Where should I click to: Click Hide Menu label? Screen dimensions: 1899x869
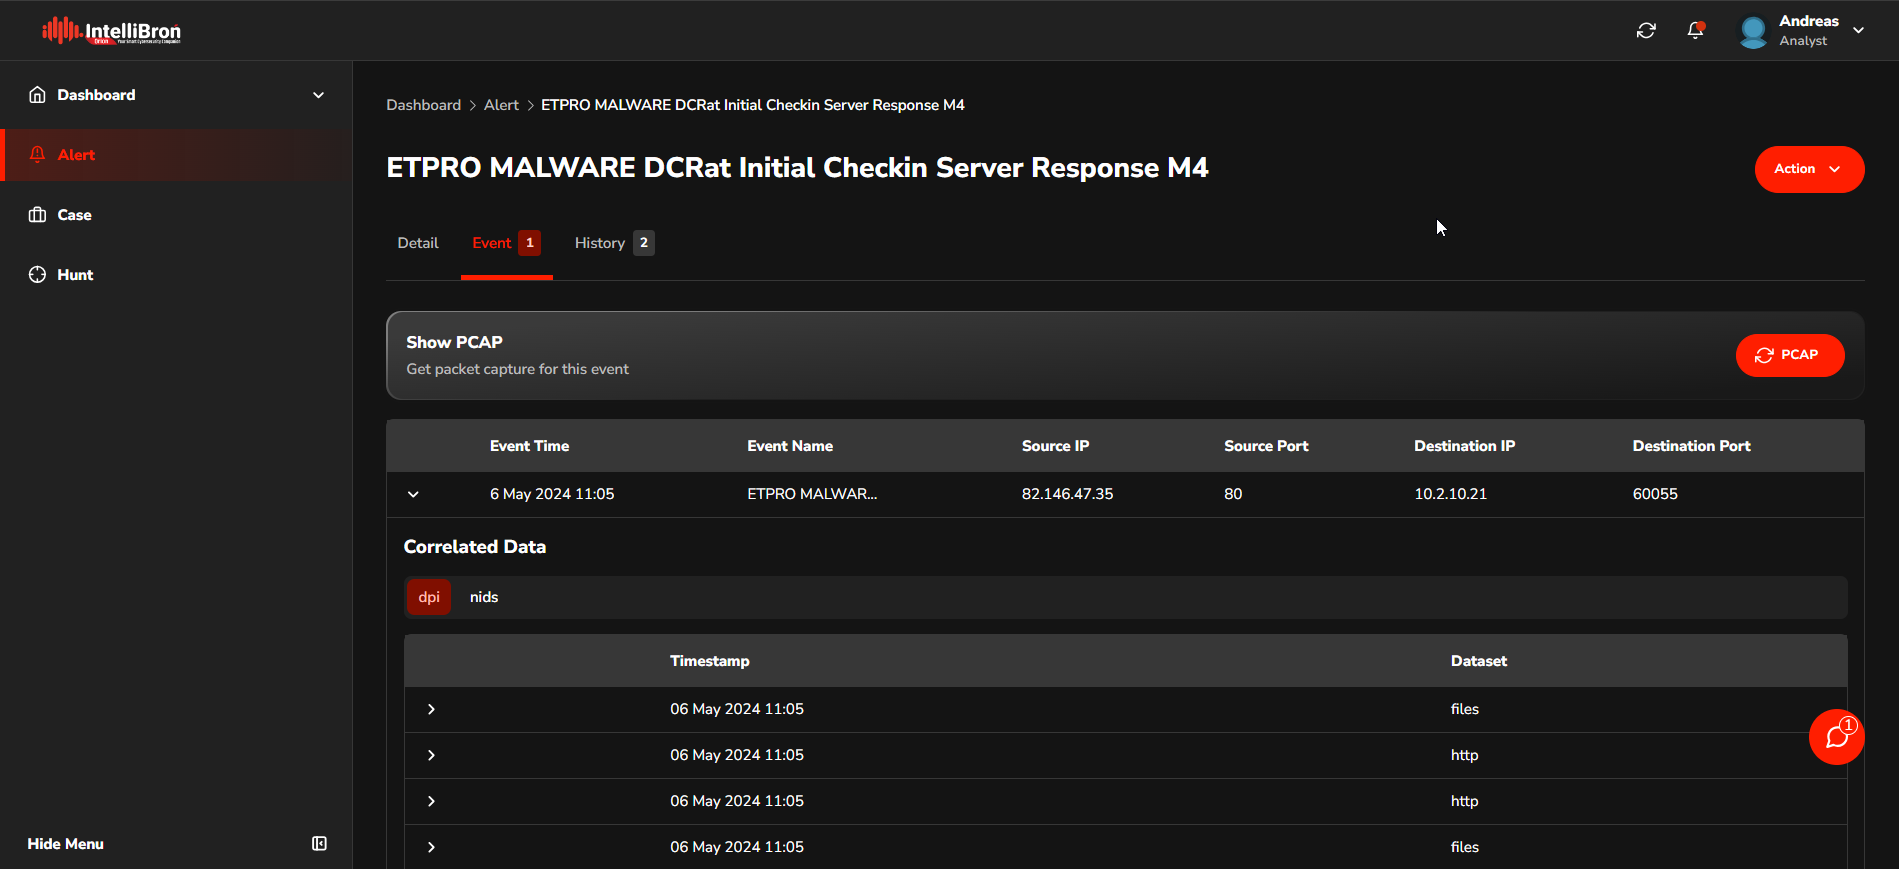tap(65, 844)
